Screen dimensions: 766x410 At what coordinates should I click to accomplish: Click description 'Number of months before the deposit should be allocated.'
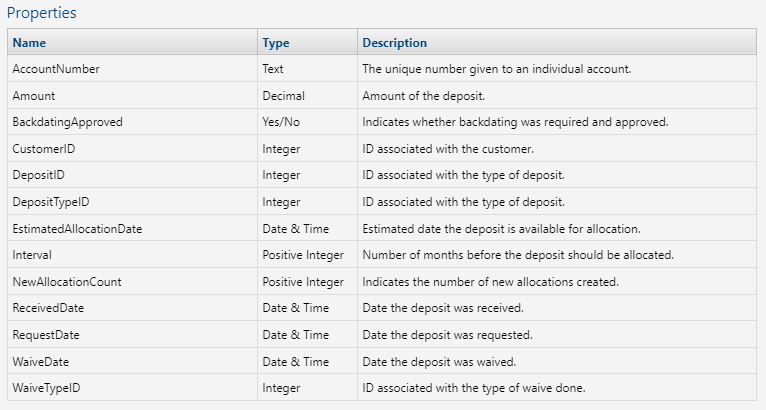518,255
